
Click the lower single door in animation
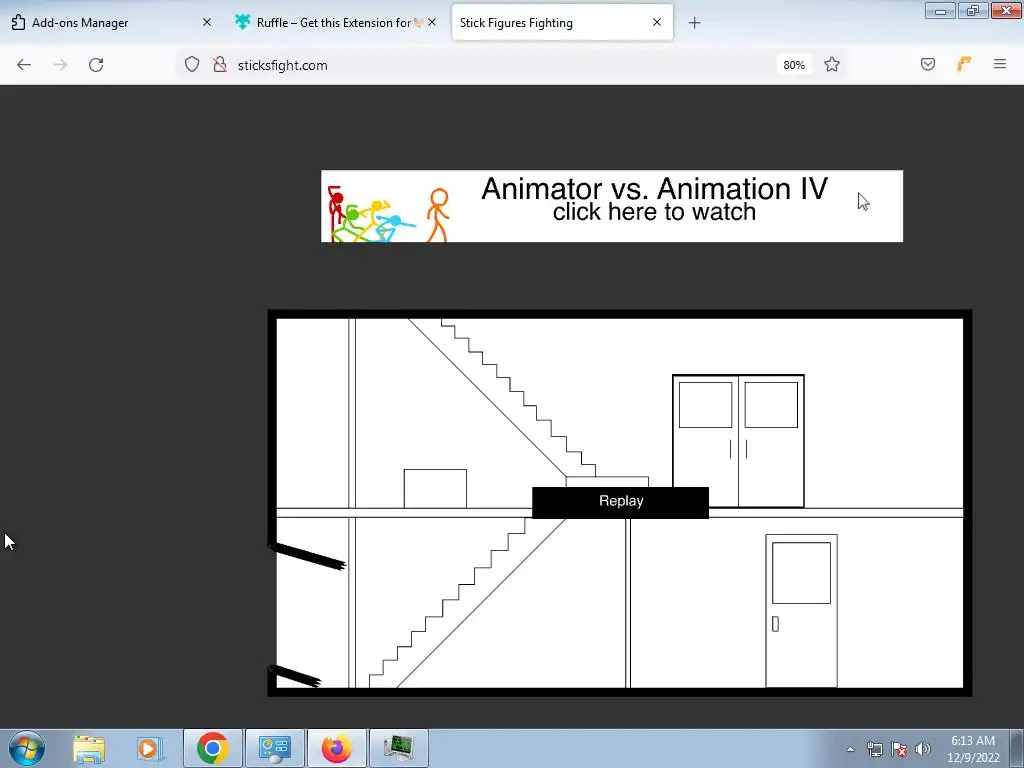pos(801,611)
